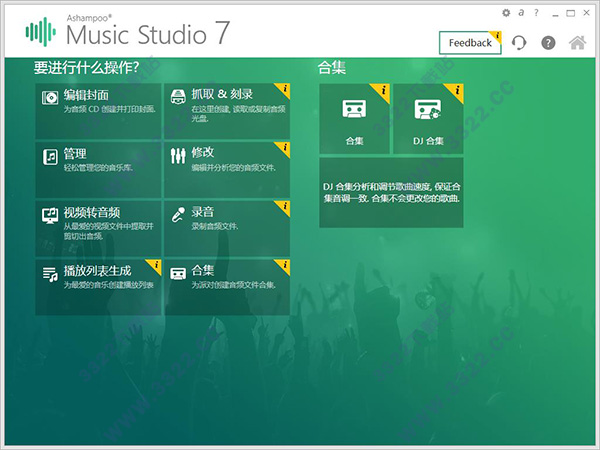
Task: Show info badge on 录音 tile
Action: pyautogui.click(x=284, y=207)
